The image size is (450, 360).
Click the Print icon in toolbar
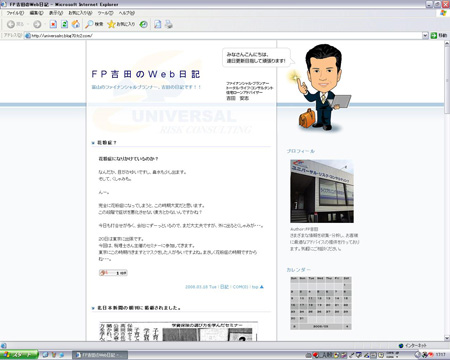(169, 24)
